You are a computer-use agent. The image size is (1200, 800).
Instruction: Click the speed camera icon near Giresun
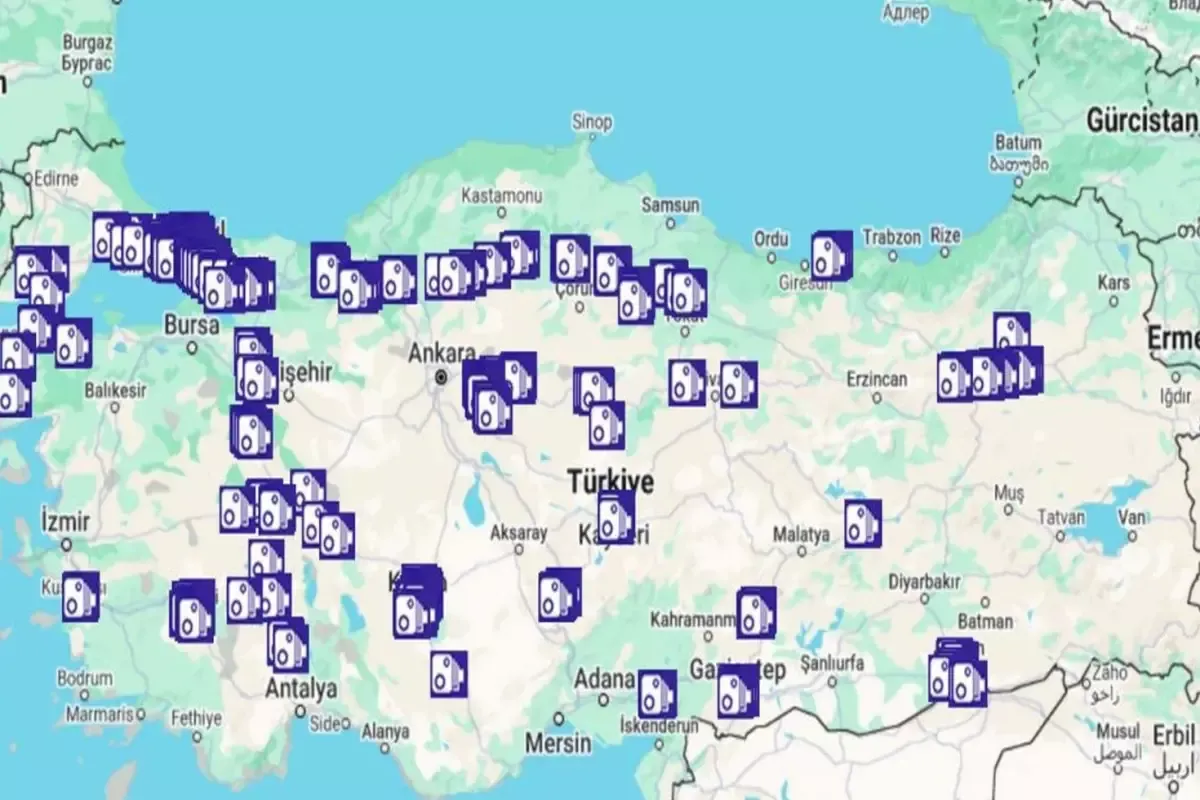831,255
